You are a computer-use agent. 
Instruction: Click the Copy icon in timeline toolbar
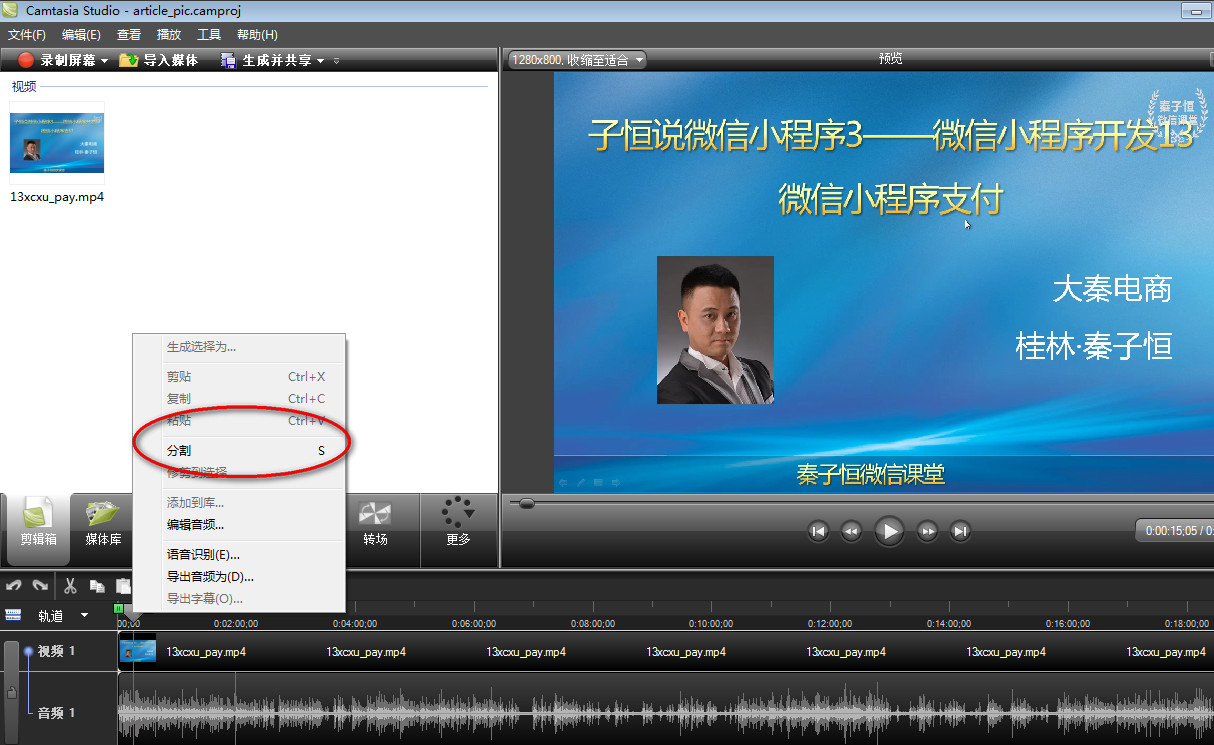tap(97, 586)
